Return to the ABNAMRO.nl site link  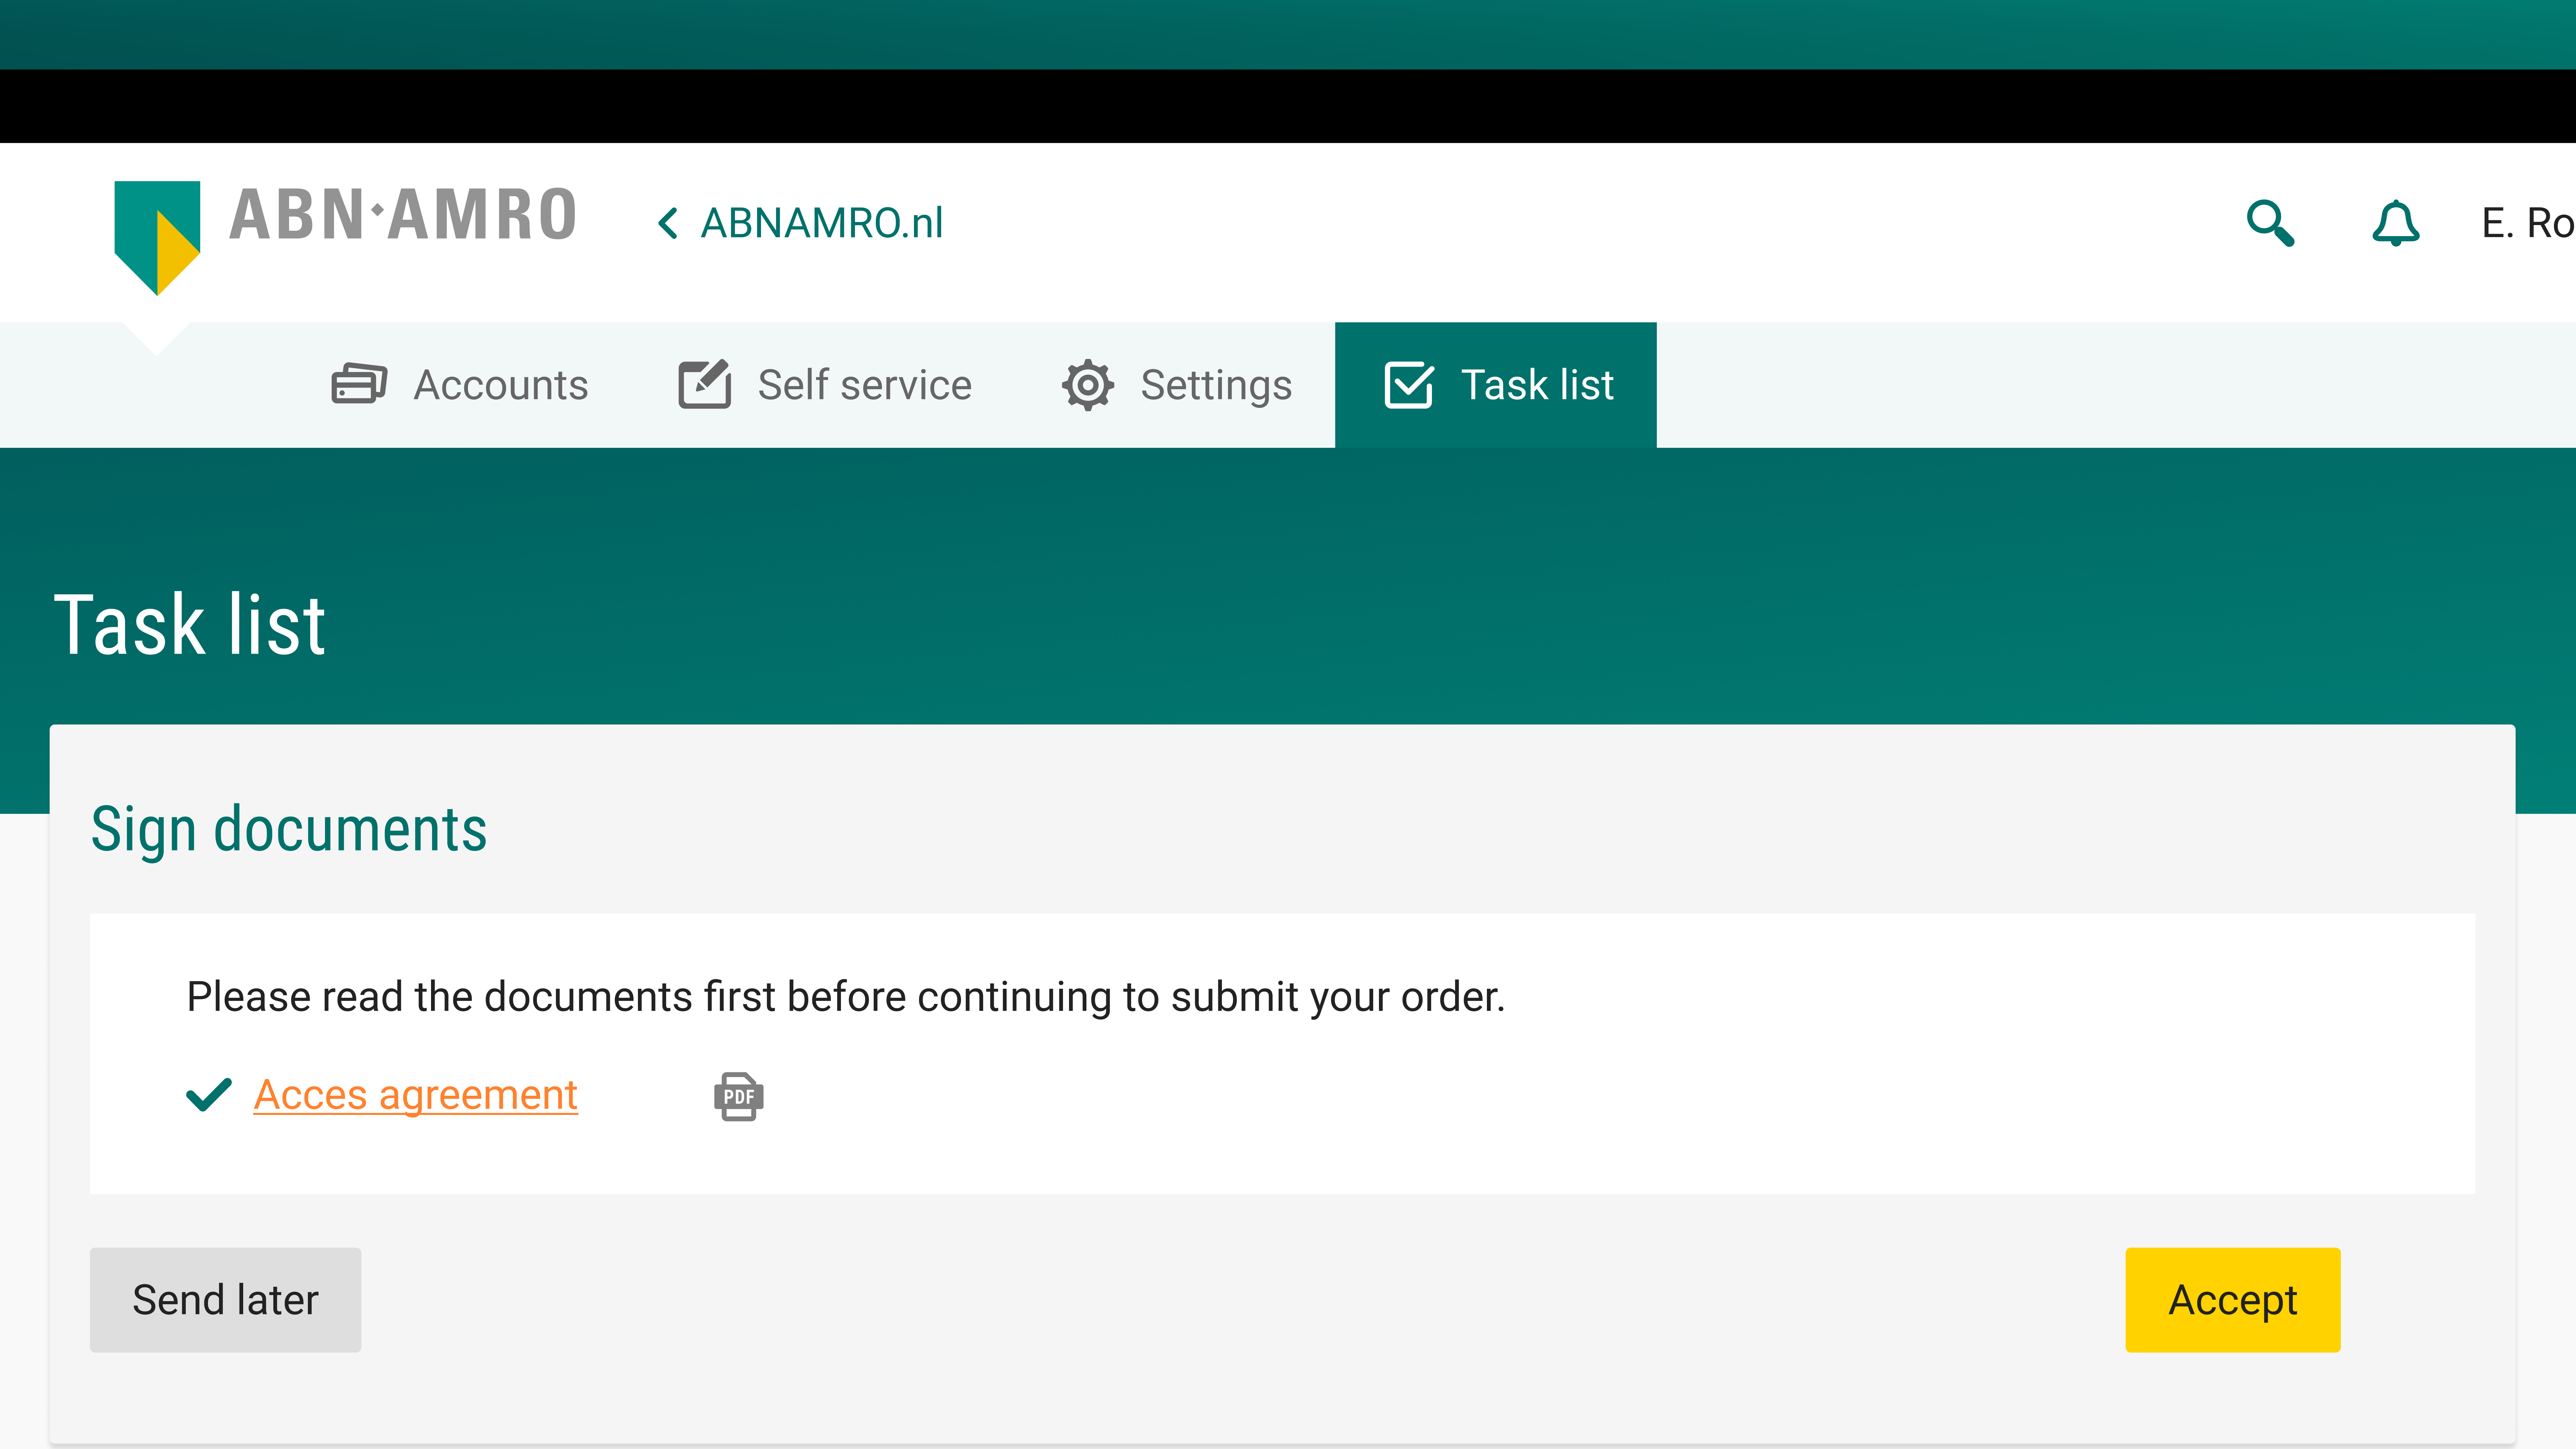[x=822, y=223]
